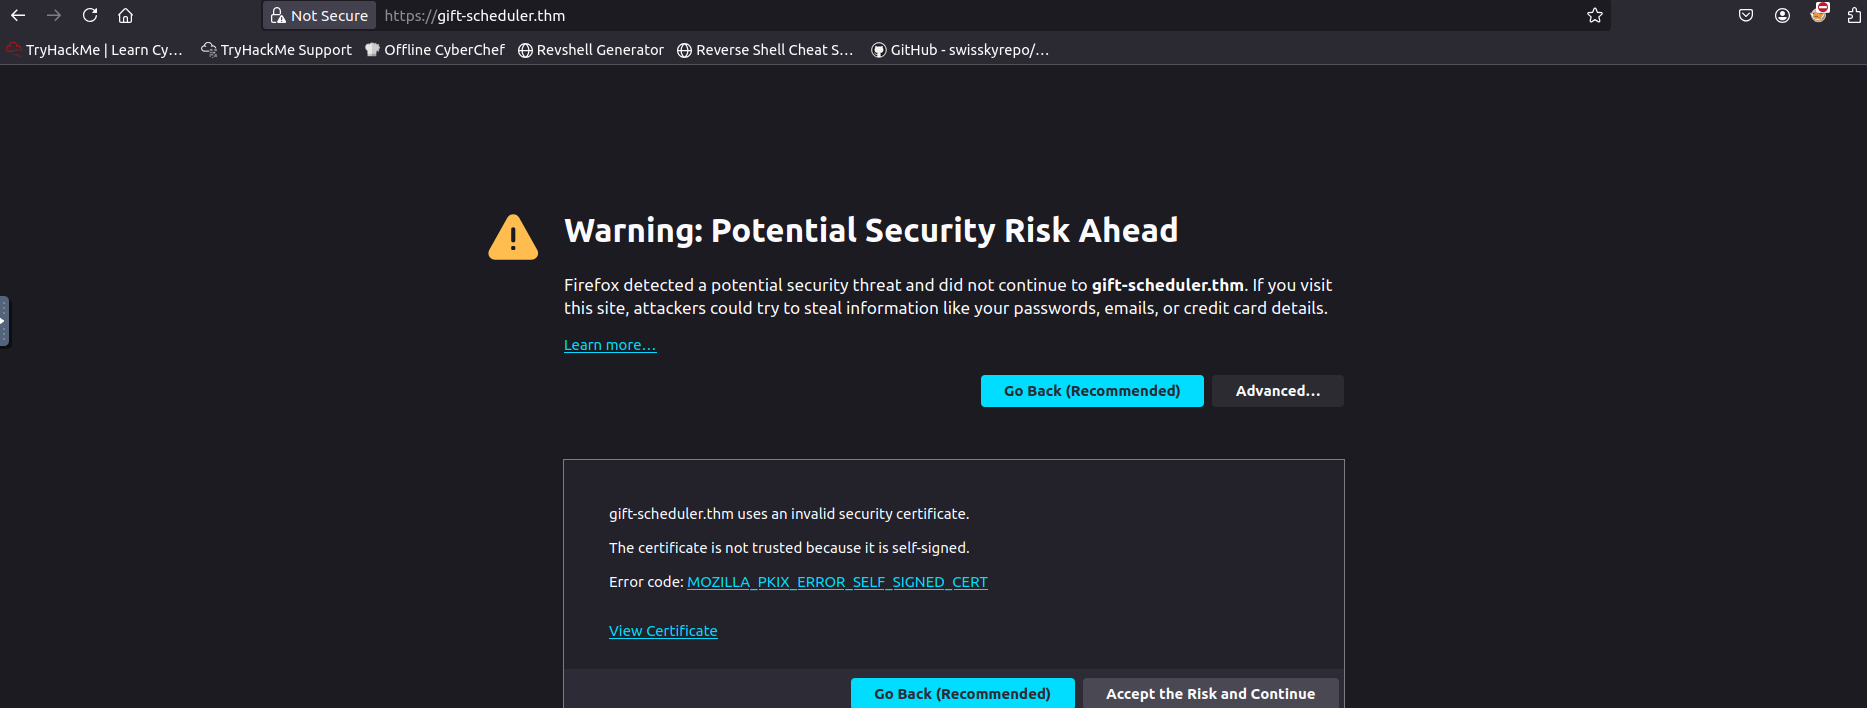Open the extensions puzzle-piece menu
1867x708 pixels.
point(1855,15)
